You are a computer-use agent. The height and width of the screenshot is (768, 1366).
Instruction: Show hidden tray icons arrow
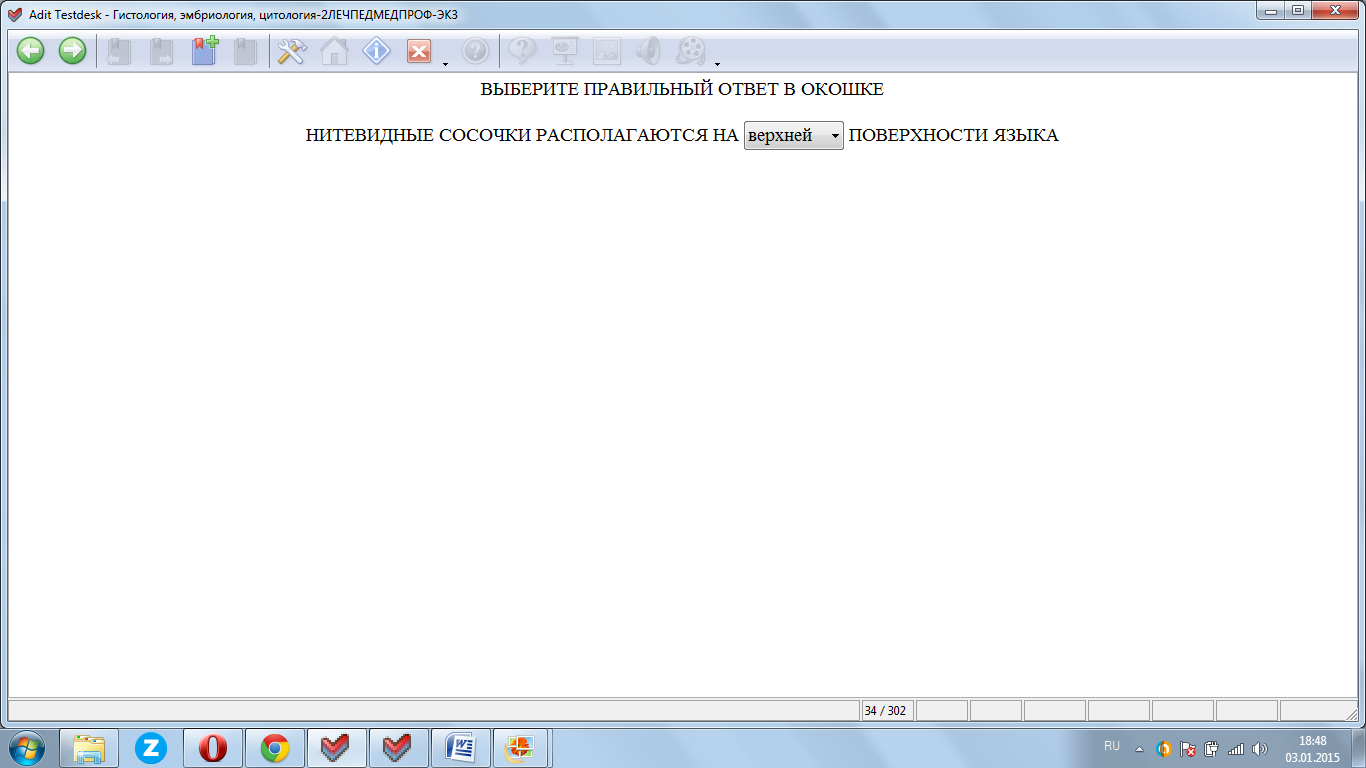pyautogui.click(x=1139, y=748)
